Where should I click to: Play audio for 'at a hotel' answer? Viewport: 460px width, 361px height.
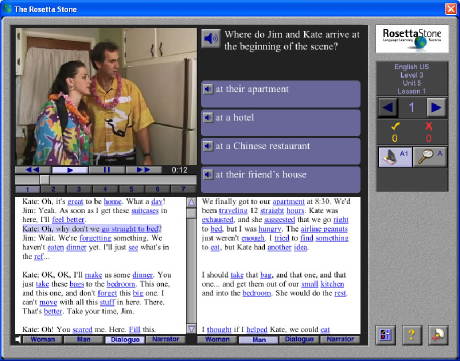click(x=208, y=117)
